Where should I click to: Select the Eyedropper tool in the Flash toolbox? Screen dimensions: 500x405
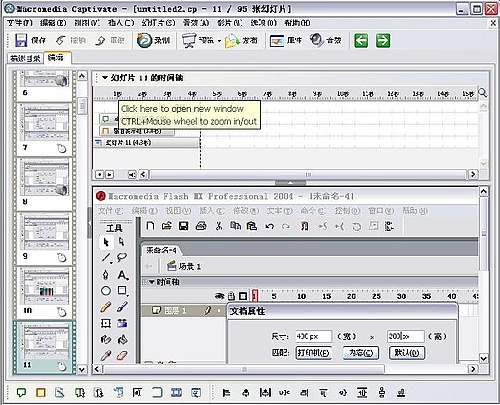pos(106,356)
